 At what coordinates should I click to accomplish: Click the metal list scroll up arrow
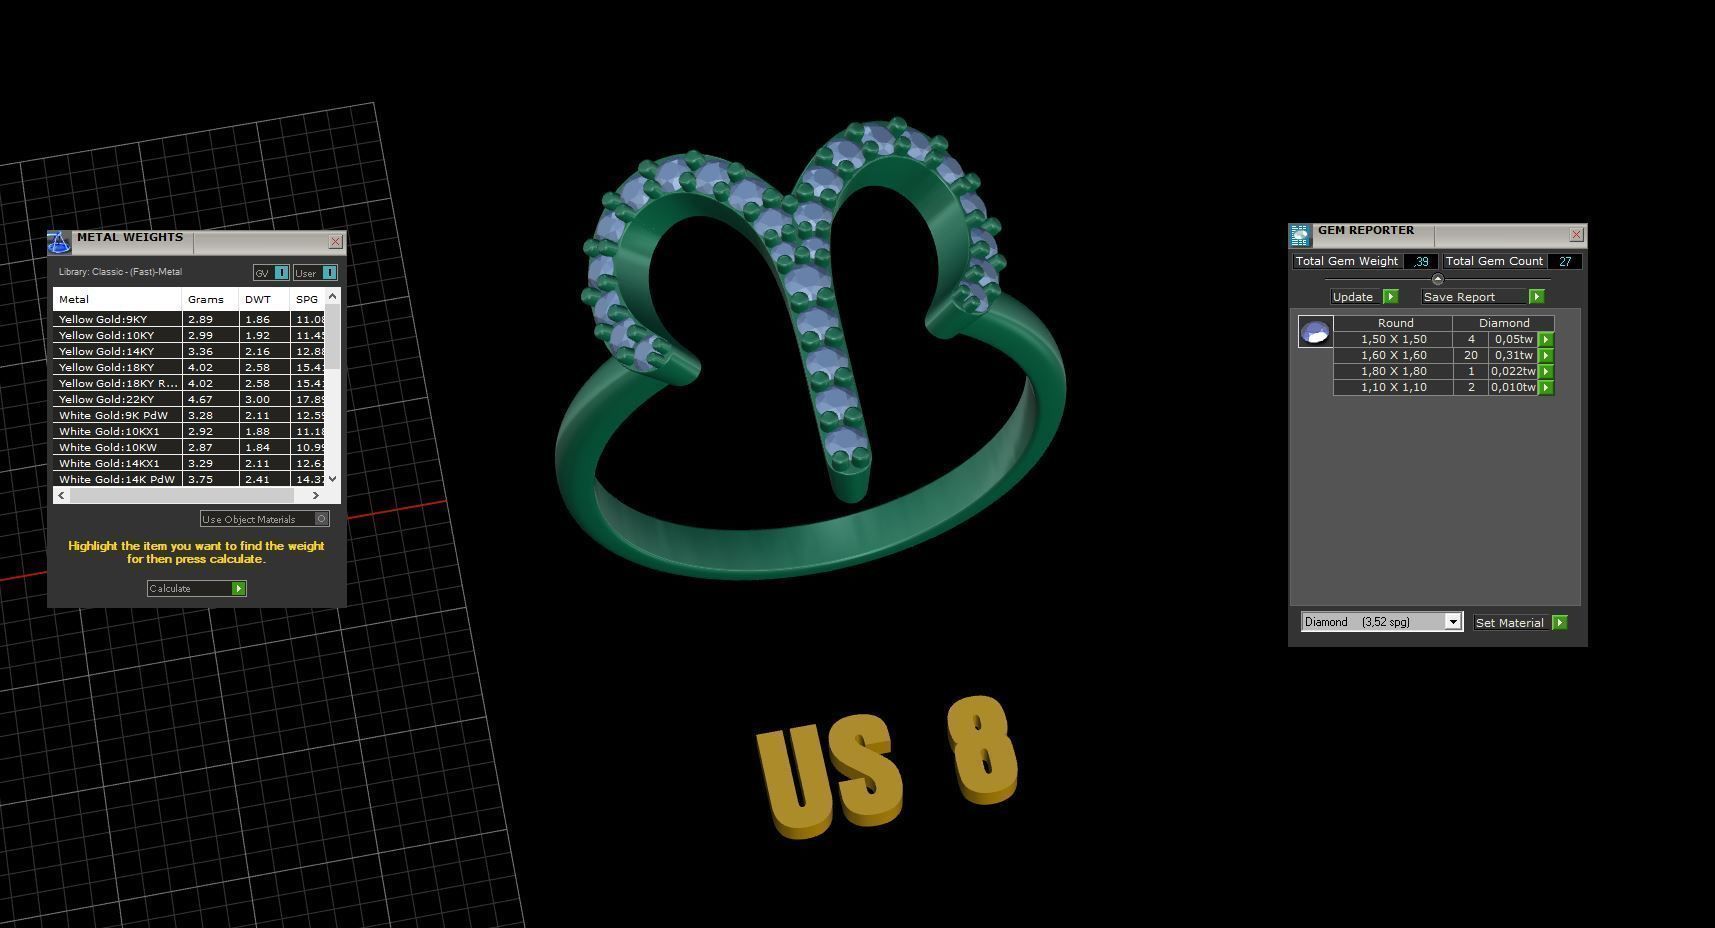333,297
